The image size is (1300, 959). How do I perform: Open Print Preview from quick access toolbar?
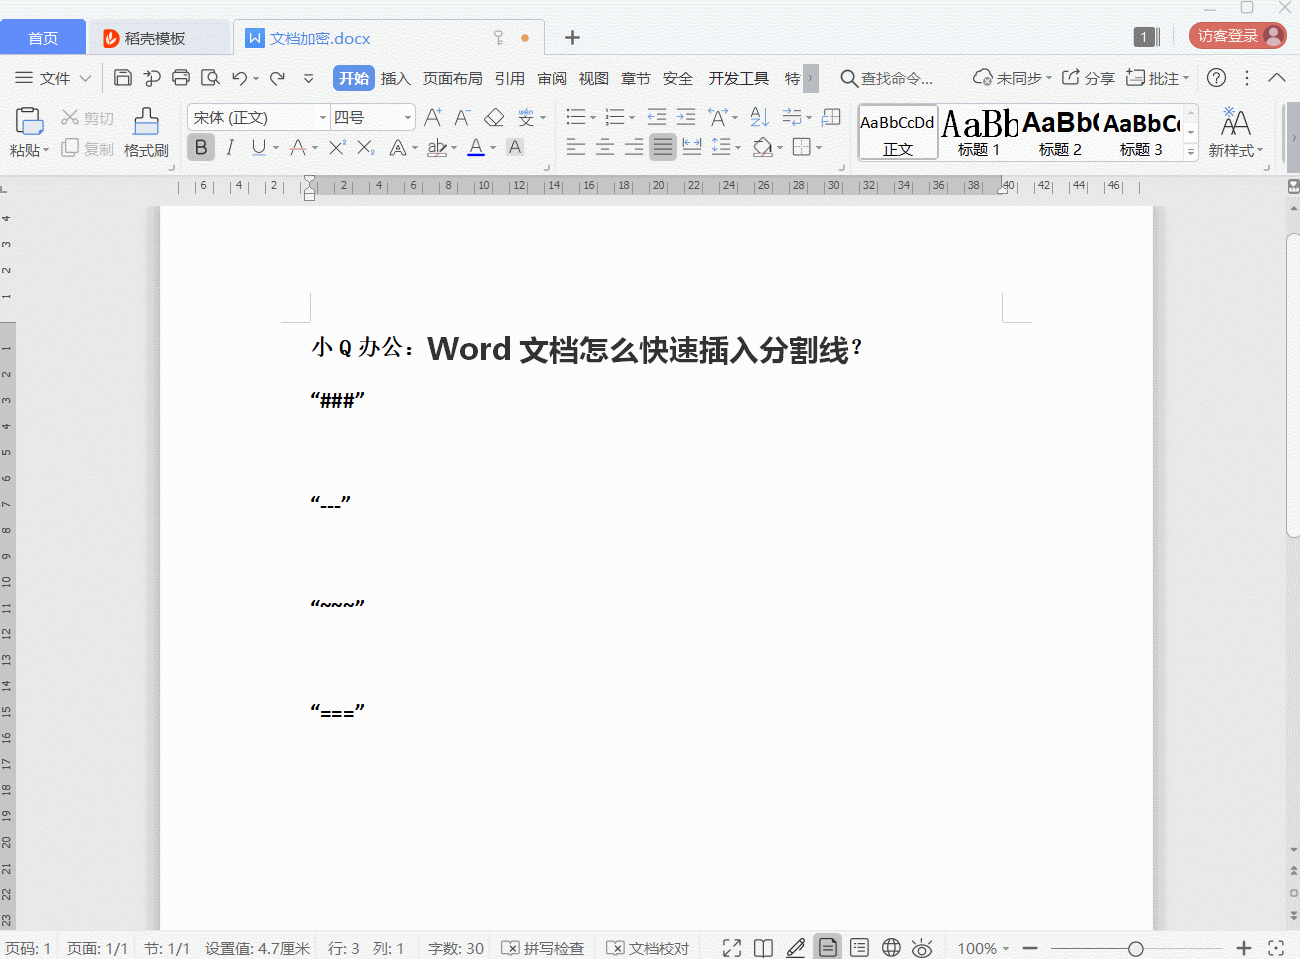(210, 78)
